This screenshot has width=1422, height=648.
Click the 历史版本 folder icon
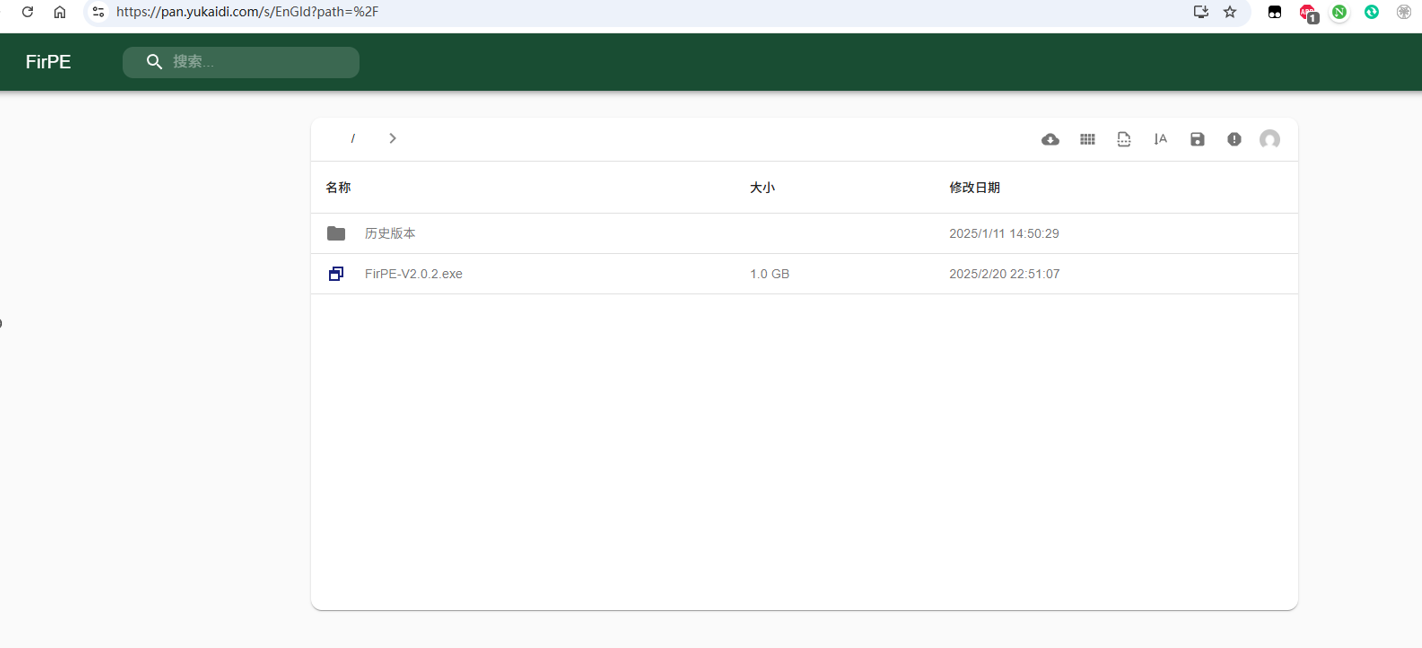pyautogui.click(x=336, y=233)
